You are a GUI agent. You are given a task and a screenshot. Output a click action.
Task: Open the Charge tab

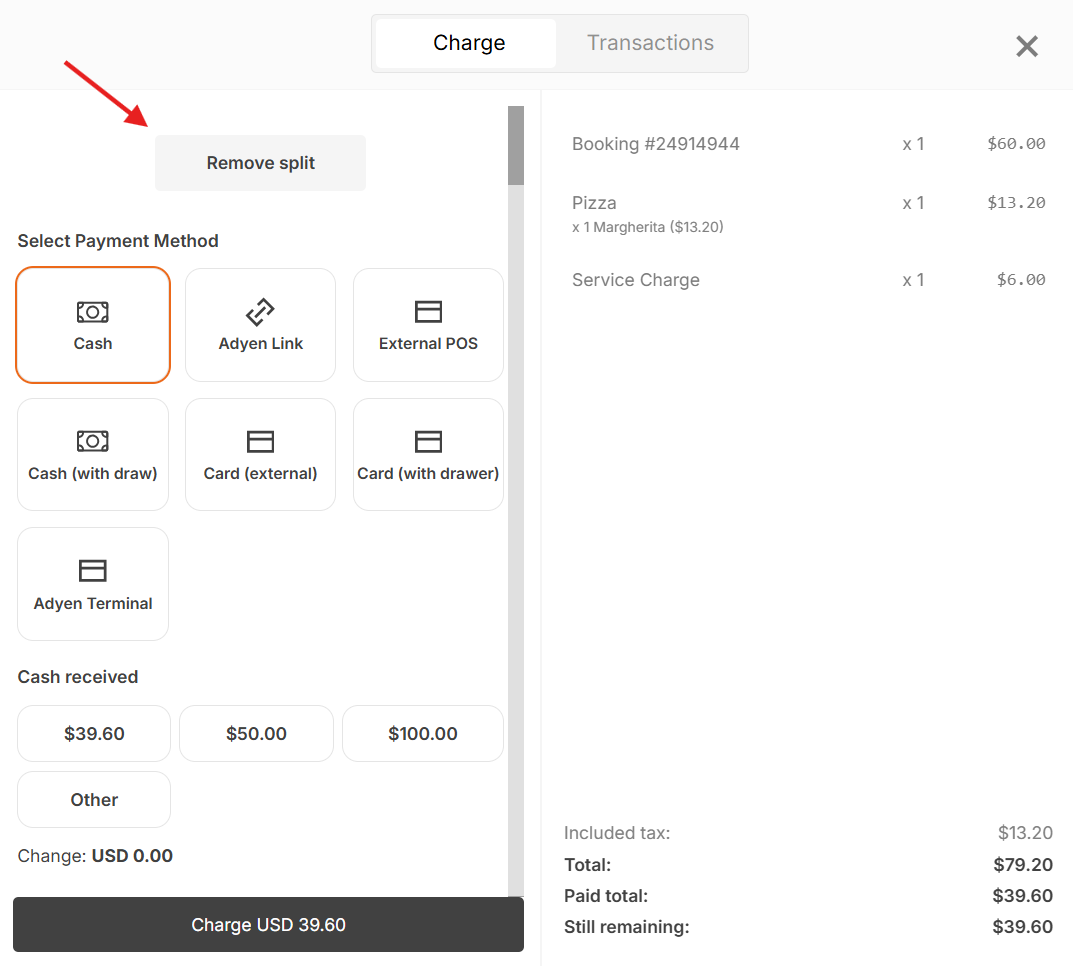[469, 43]
